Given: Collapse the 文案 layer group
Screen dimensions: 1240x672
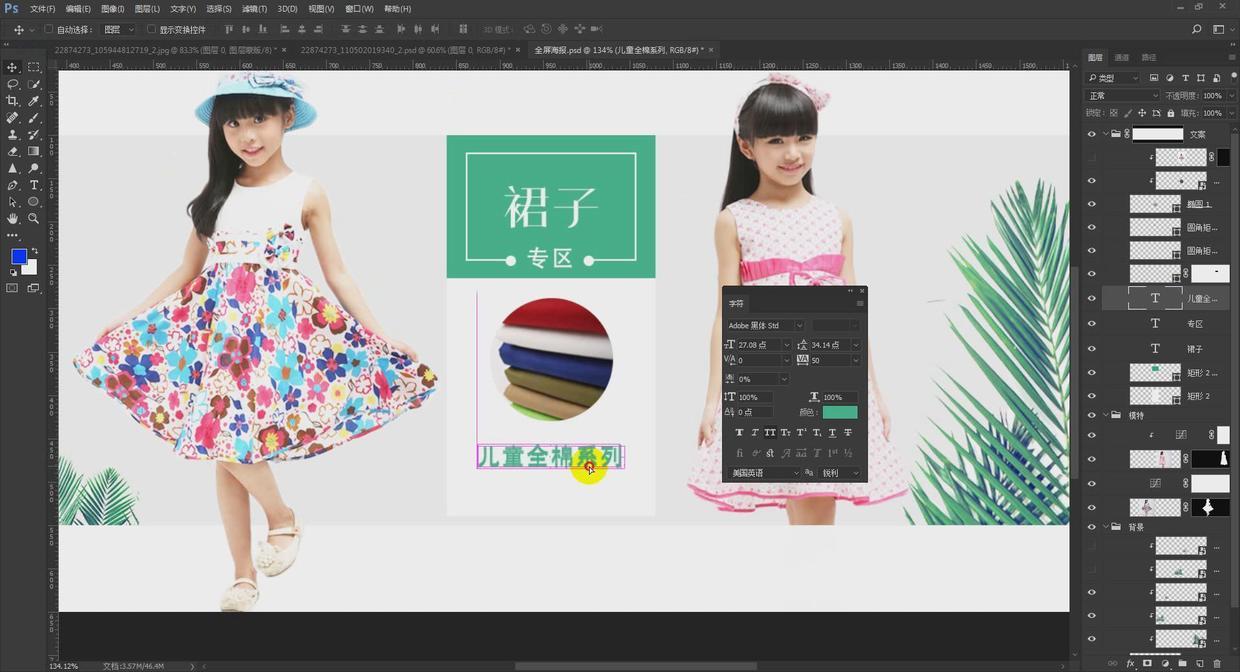Looking at the screenshot, I should [x=1105, y=134].
